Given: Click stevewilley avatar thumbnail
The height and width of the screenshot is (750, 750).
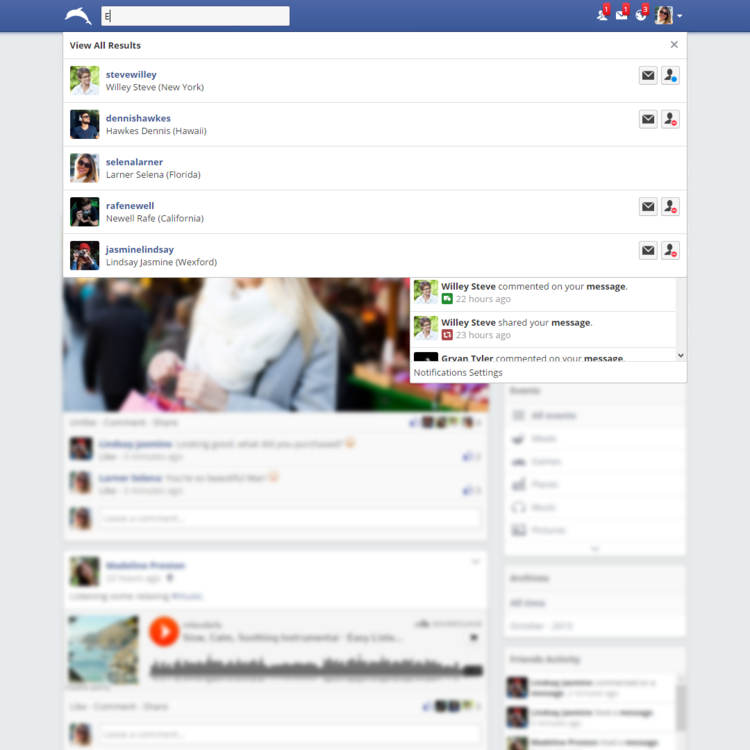Looking at the screenshot, I should pyautogui.click(x=85, y=80).
